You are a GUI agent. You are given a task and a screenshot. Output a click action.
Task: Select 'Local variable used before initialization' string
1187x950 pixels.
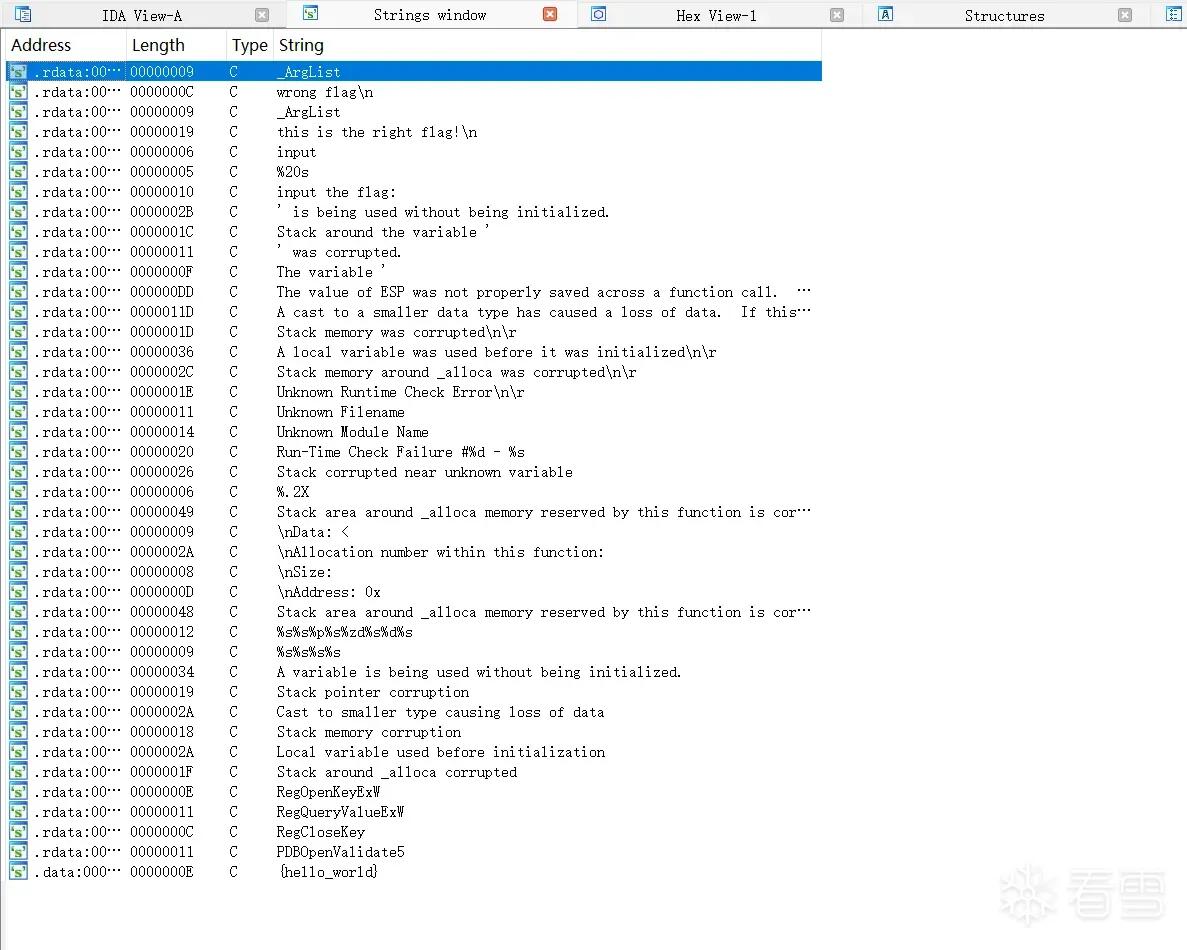click(x=441, y=752)
